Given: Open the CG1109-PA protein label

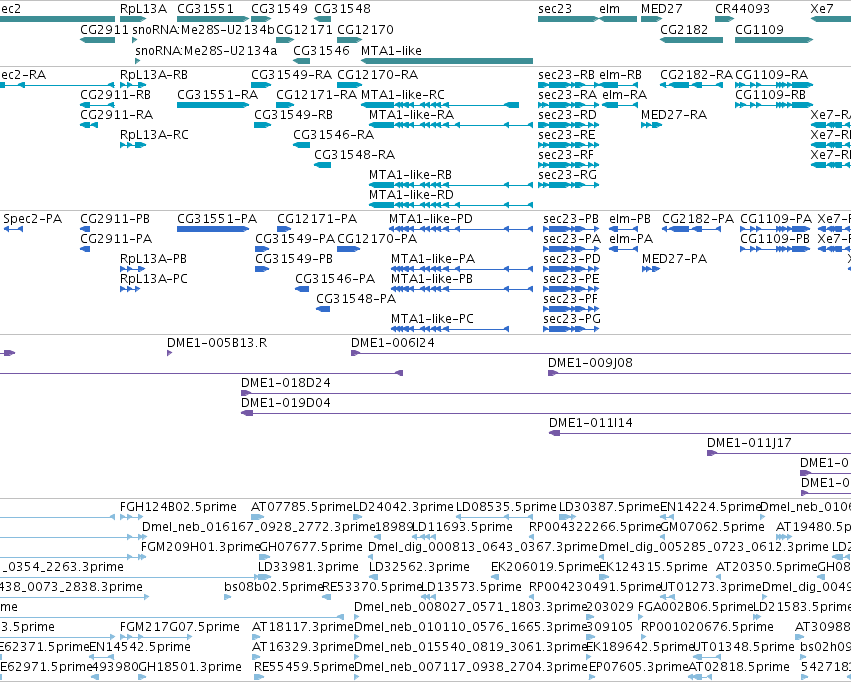Looking at the screenshot, I should tap(776, 219).
